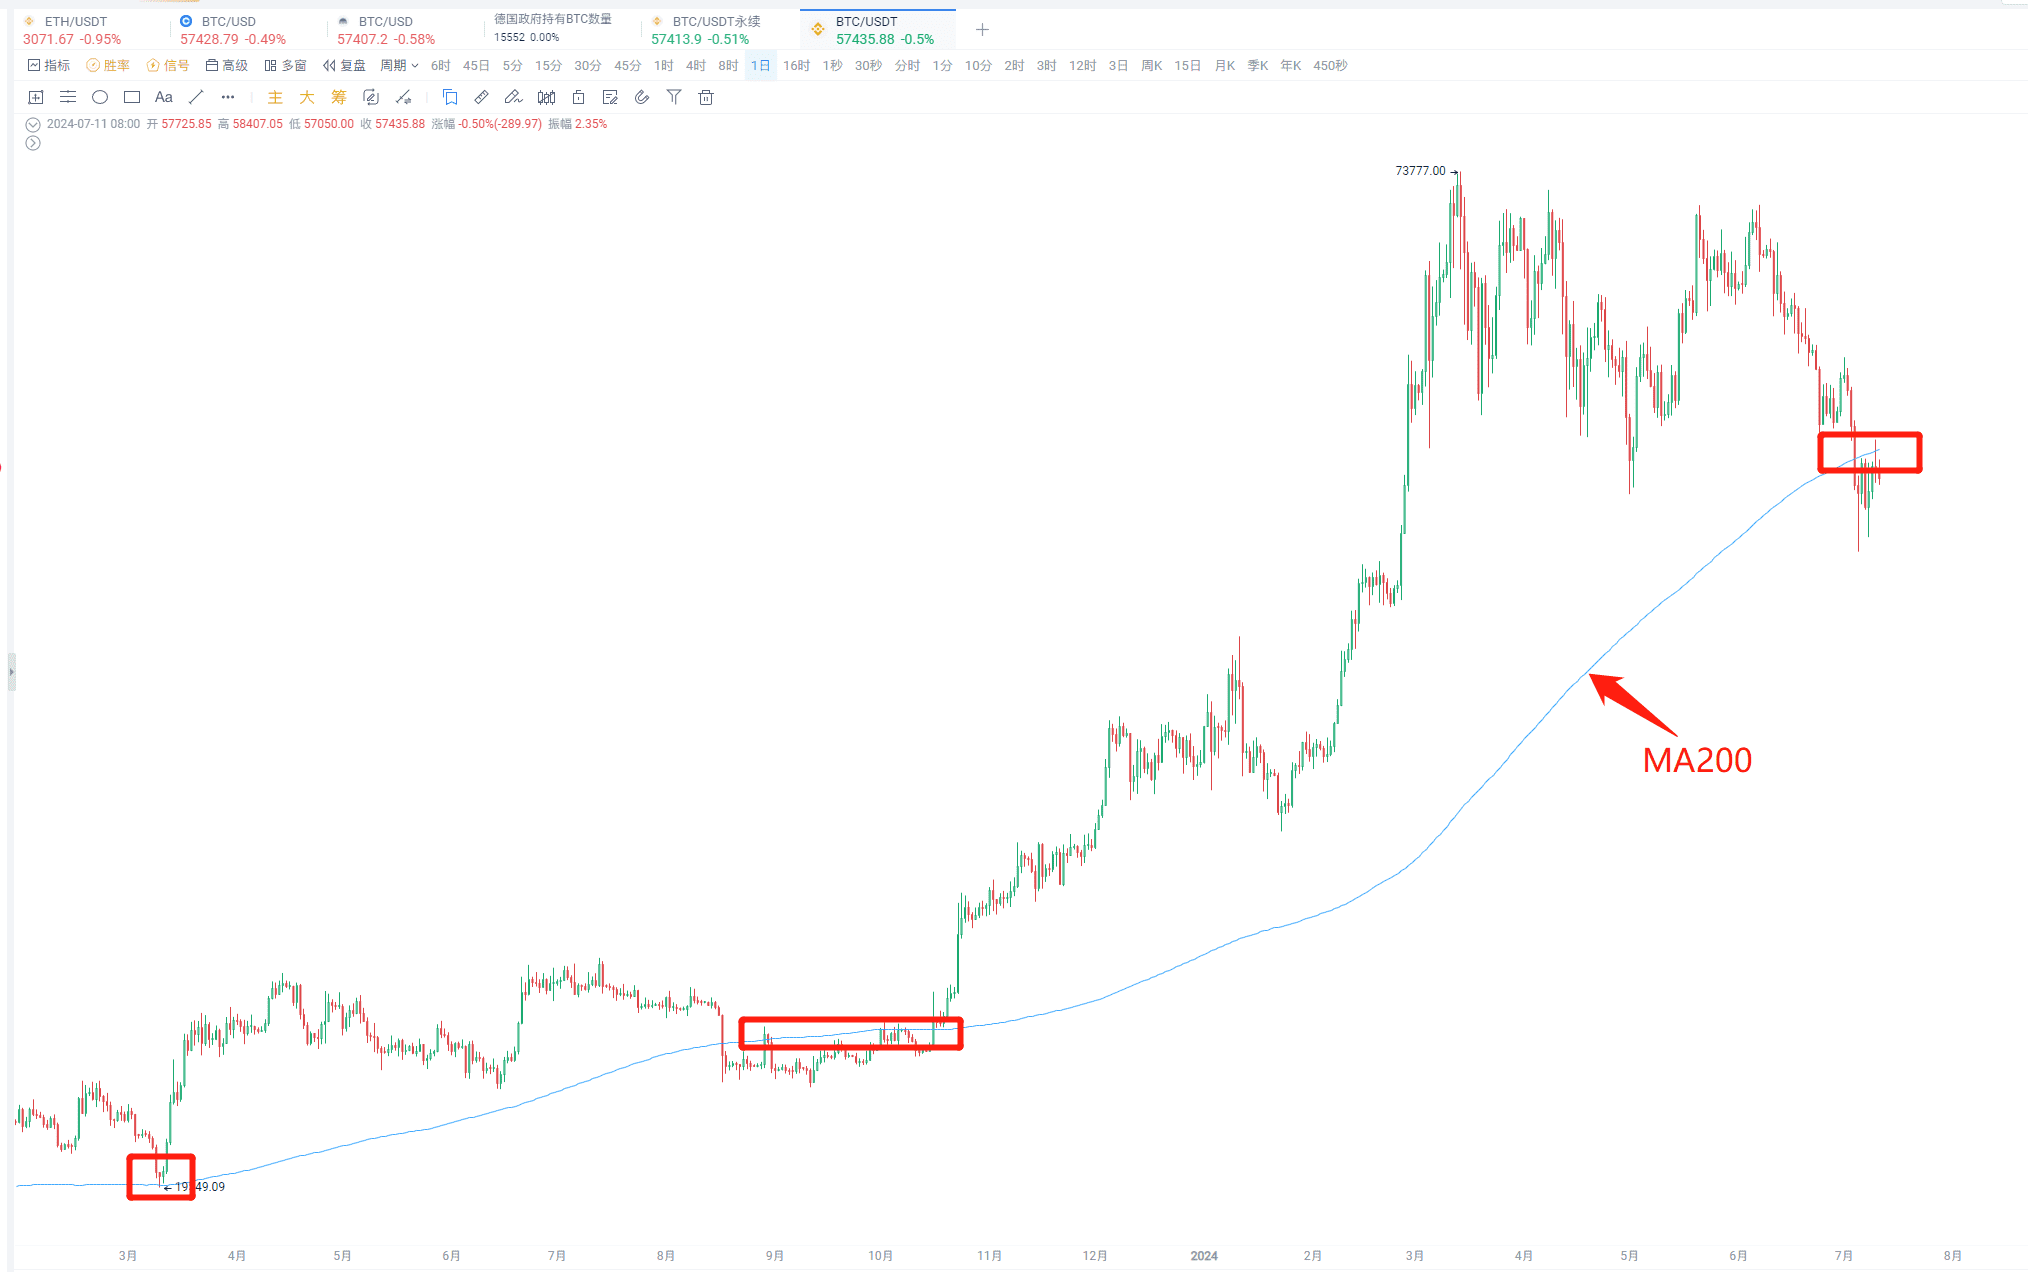Viewport: 2028px width, 1272px height.
Task: Select the trend line drawing tool
Action: click(196, 97)
